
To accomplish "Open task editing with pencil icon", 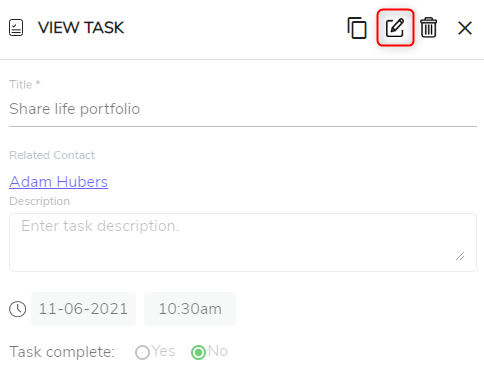I will coord(395,28).
